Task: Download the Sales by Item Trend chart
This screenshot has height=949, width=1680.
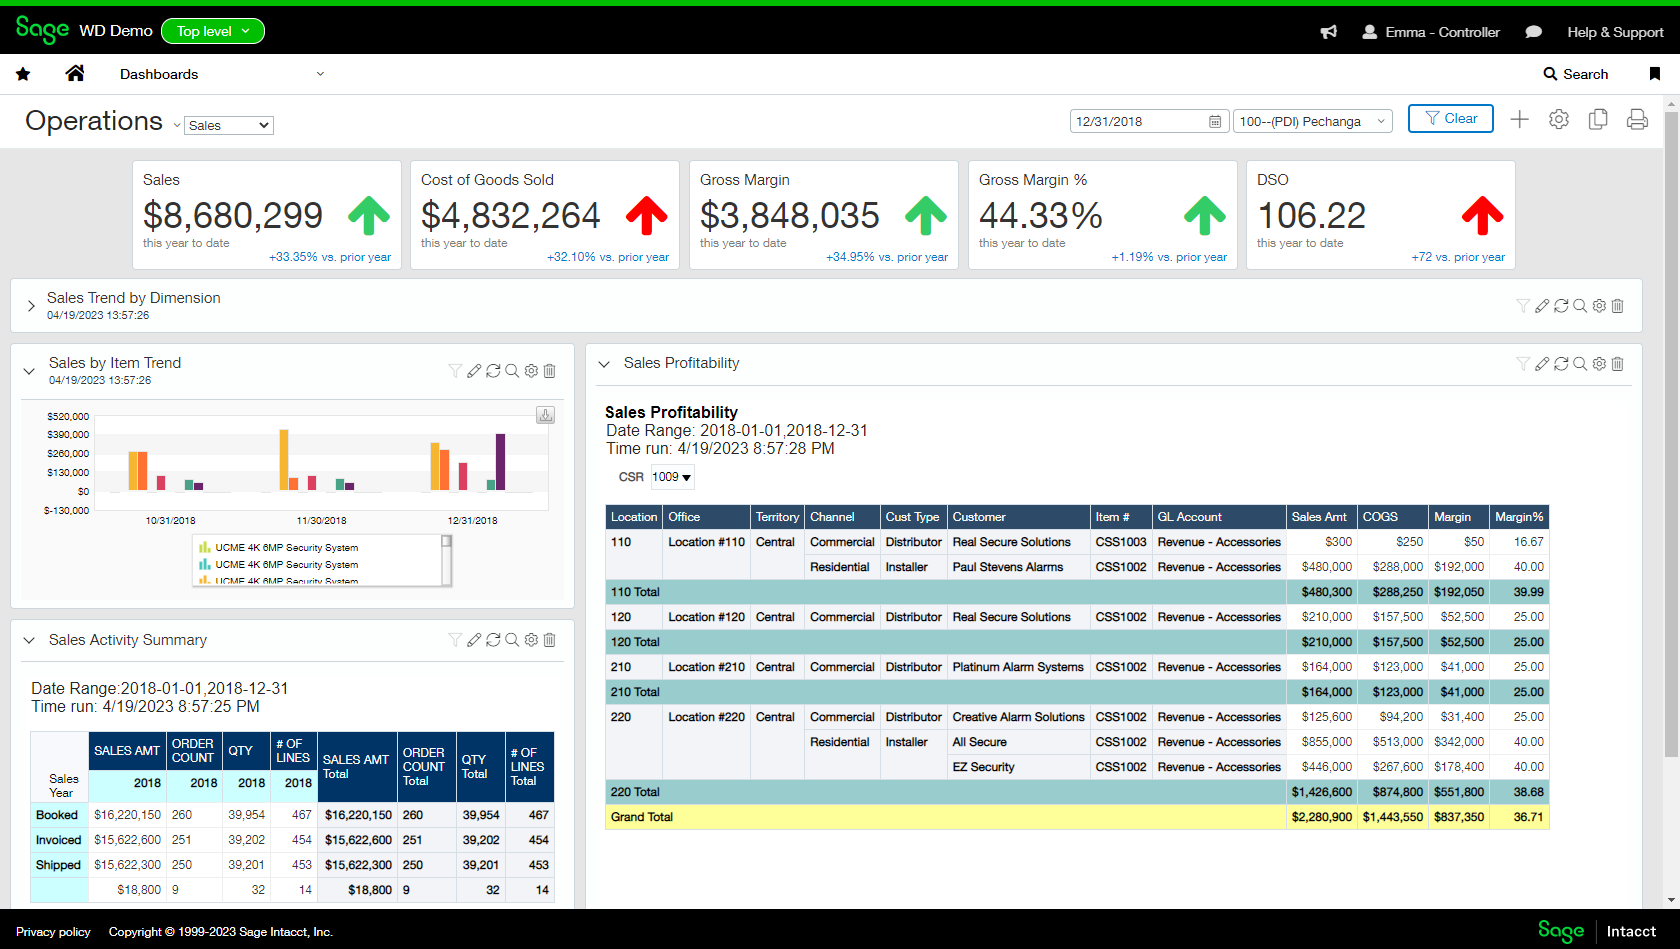Action: click(x=545, y=414)
